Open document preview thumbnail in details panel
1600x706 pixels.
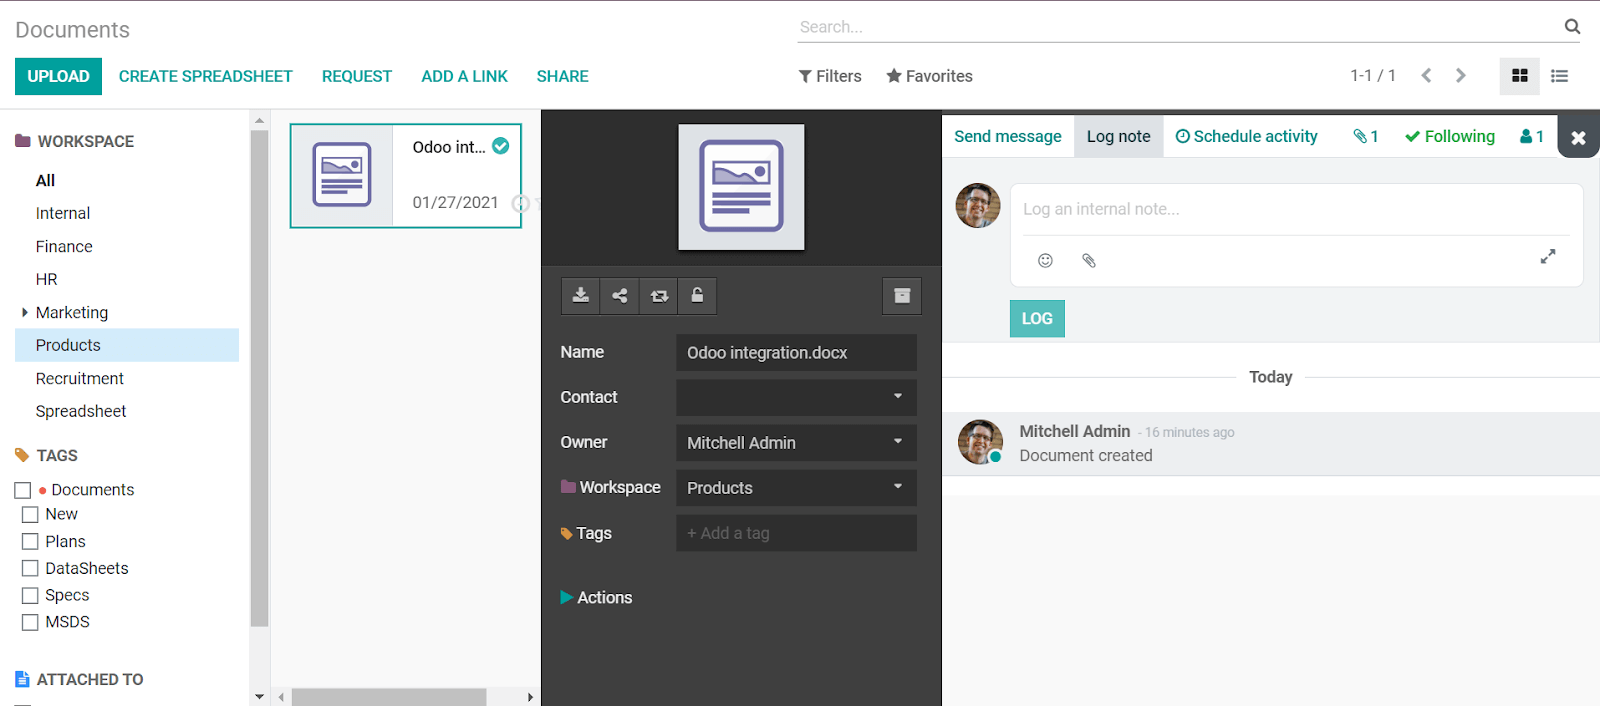pyautogui.click(x=741, y=187)
